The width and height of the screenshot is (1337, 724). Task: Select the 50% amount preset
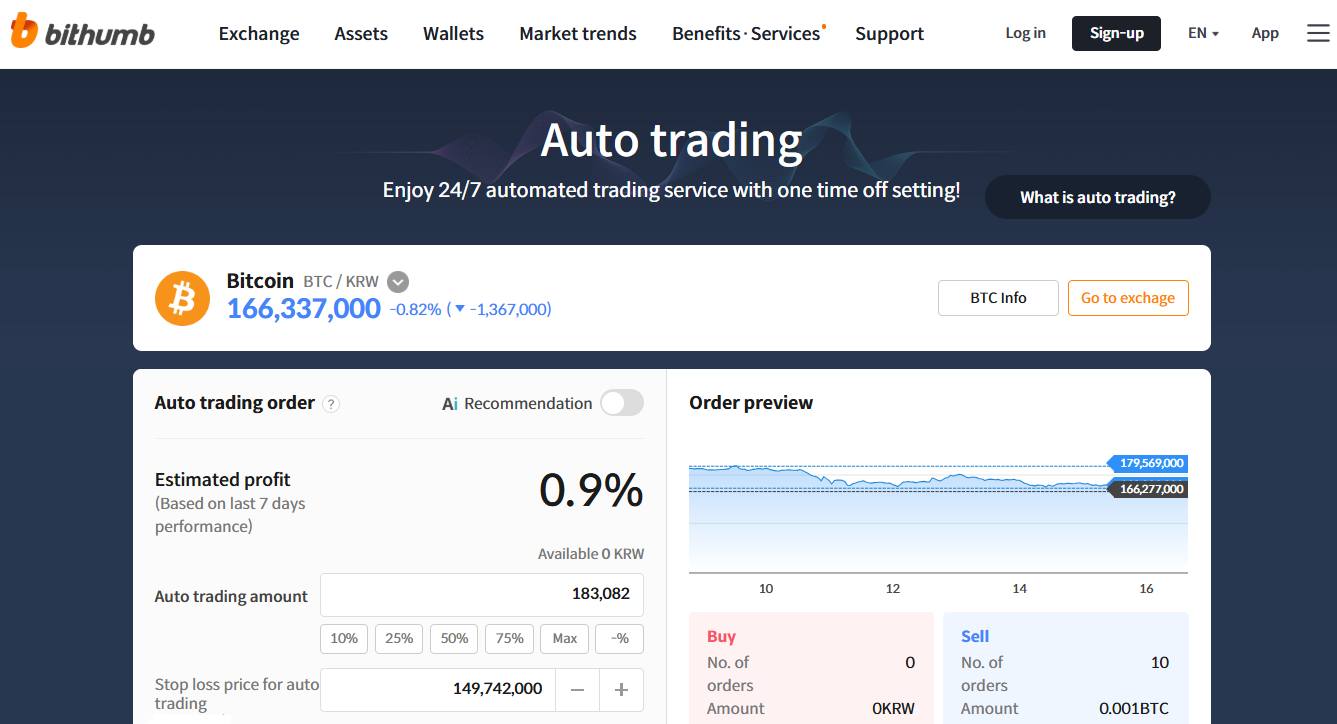tap(454, 638)
